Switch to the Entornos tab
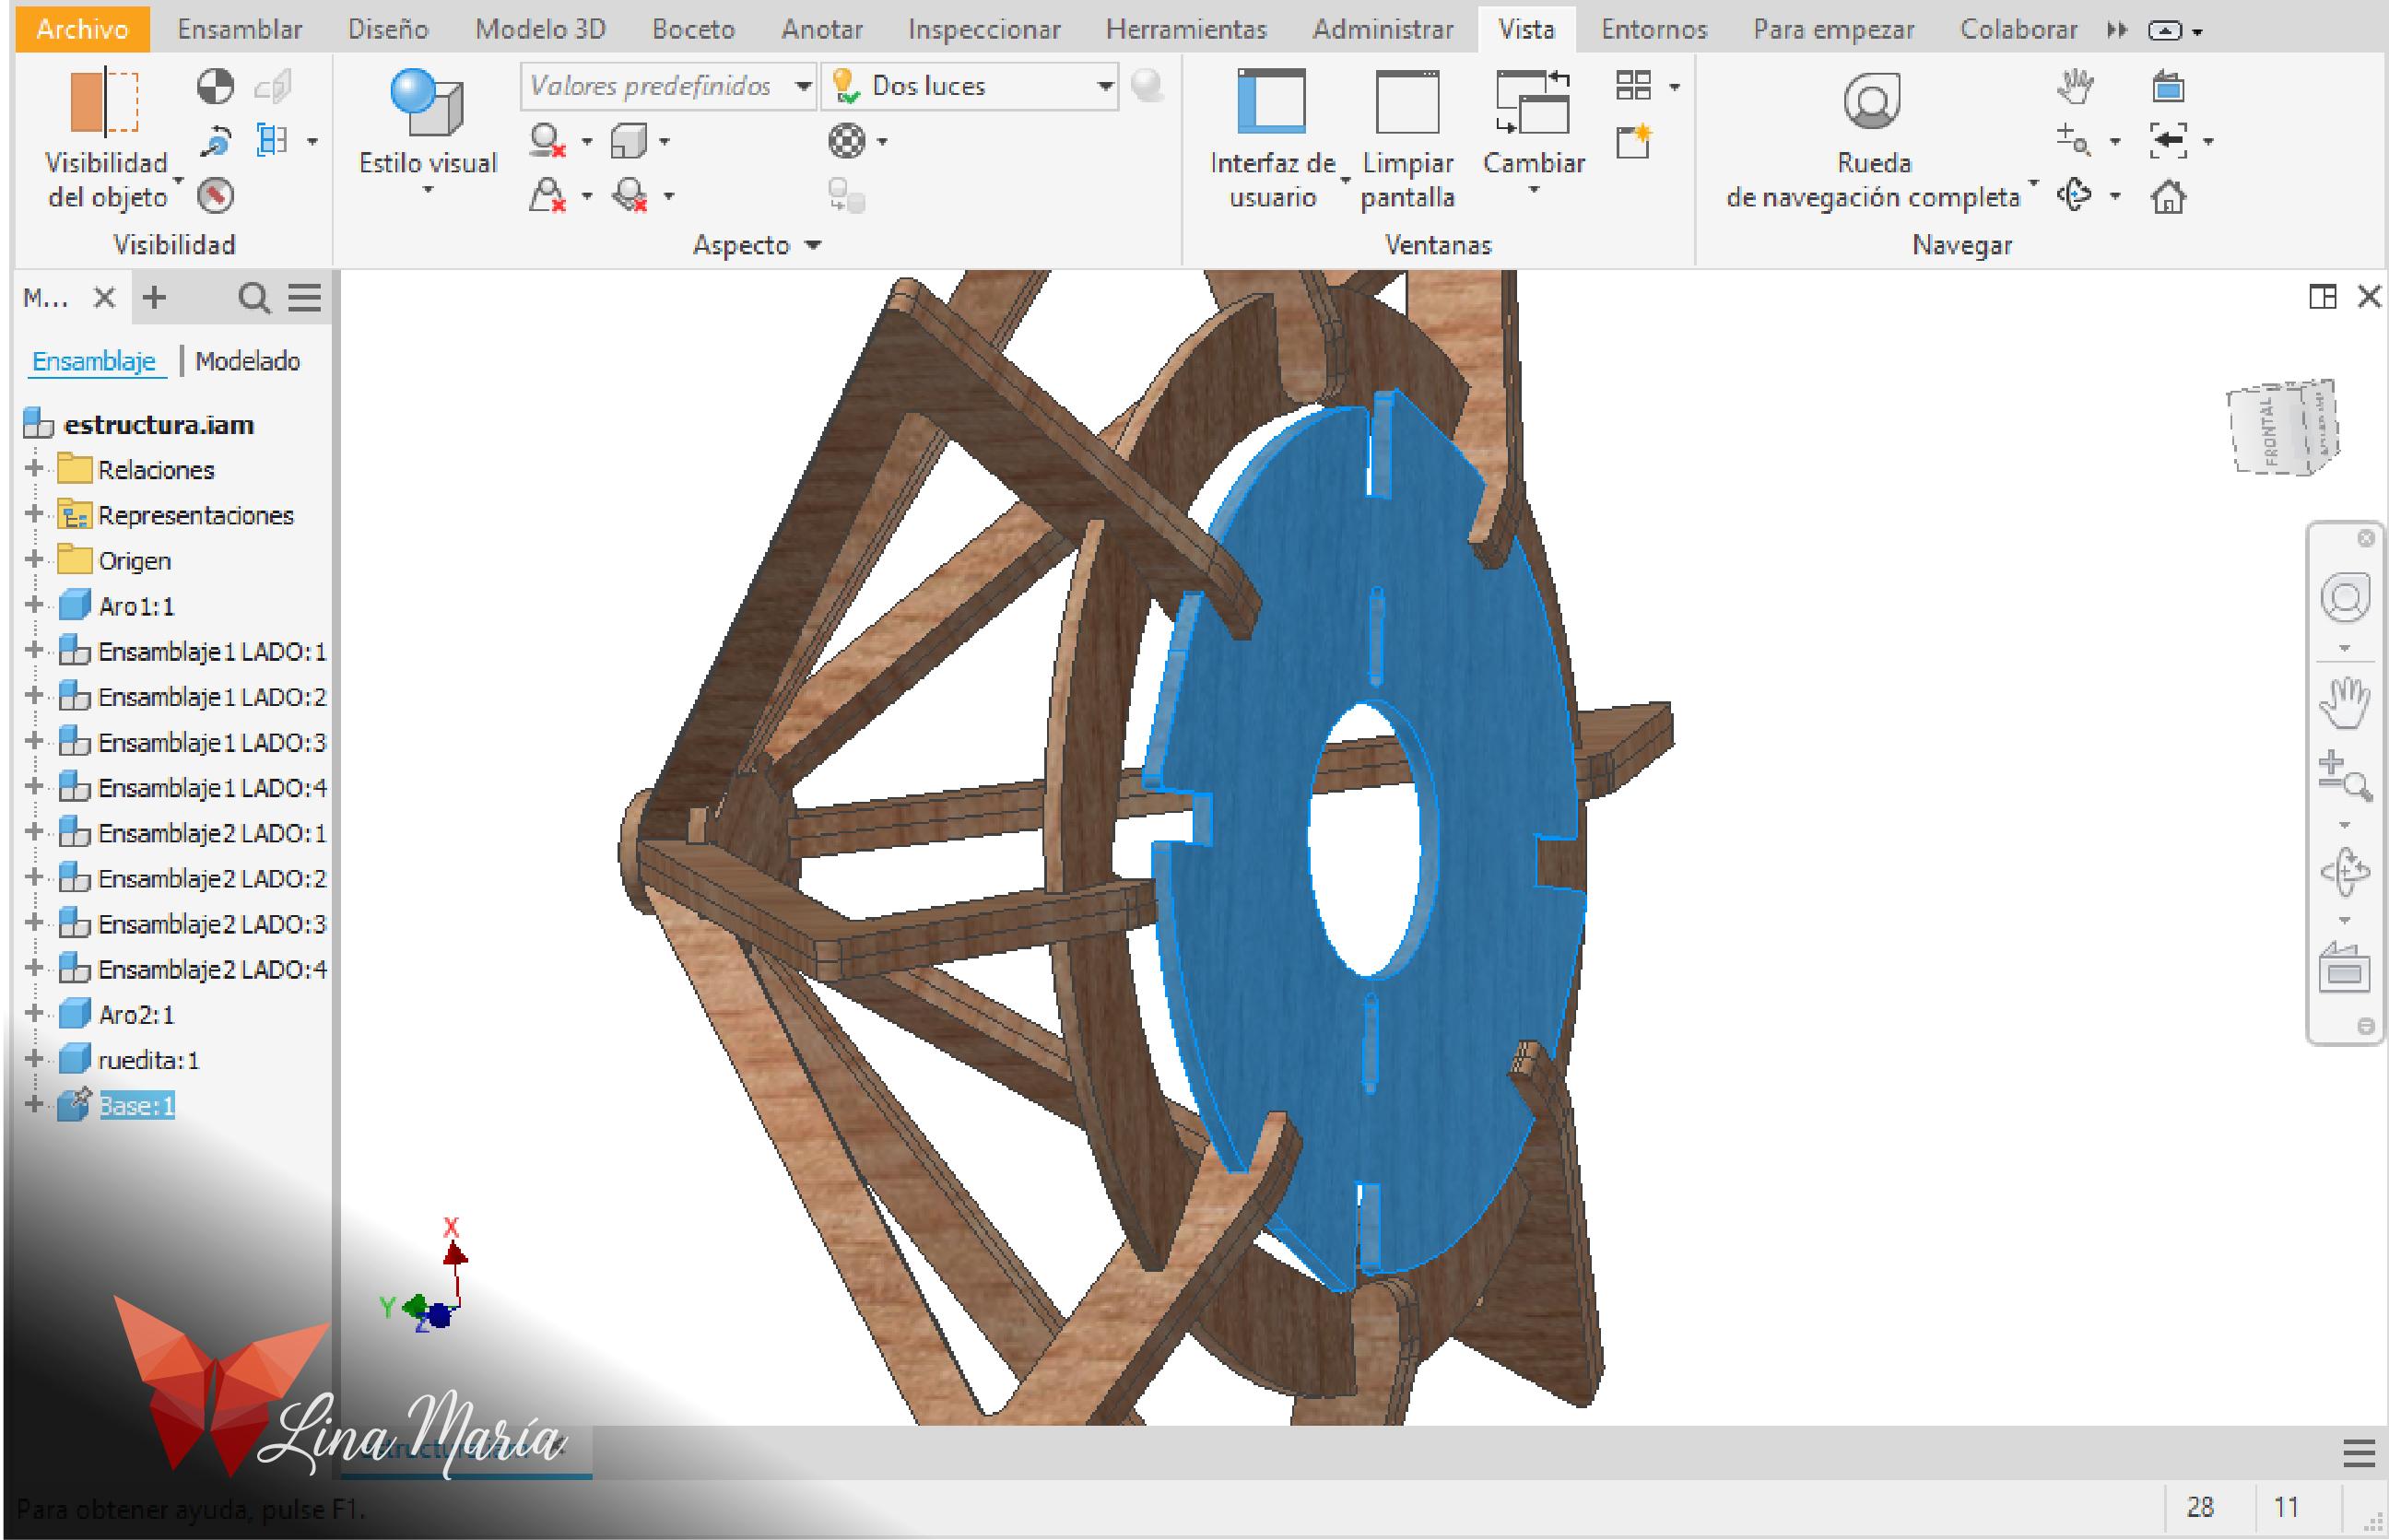 [1654, 29]
